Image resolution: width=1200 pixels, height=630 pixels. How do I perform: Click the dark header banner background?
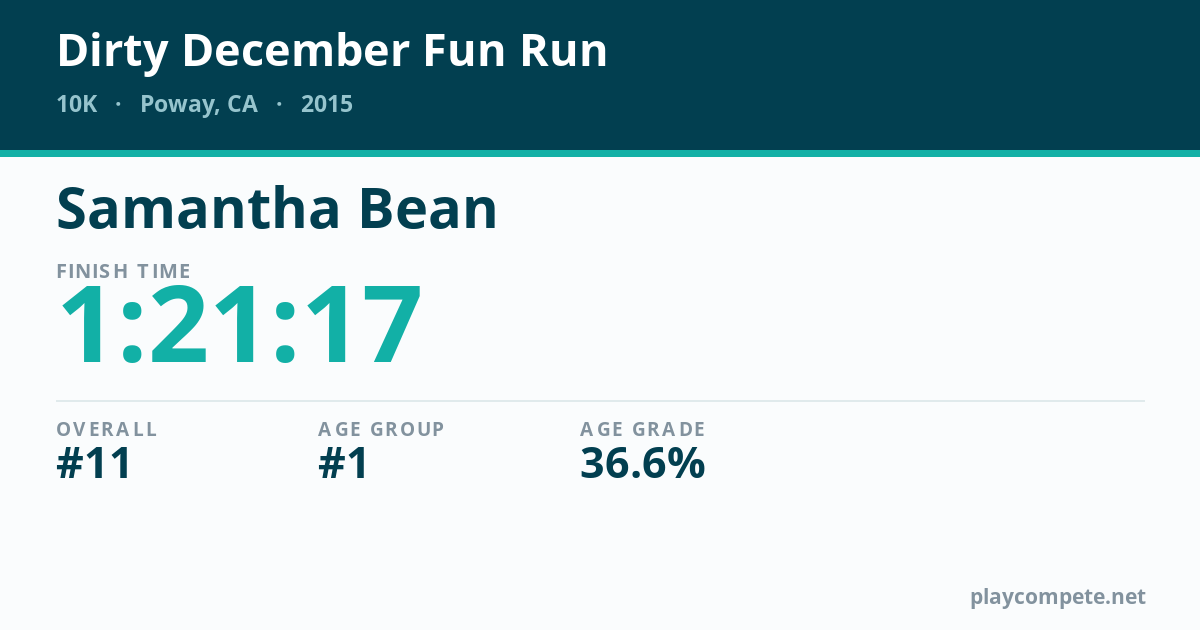[x=900, y=75]
